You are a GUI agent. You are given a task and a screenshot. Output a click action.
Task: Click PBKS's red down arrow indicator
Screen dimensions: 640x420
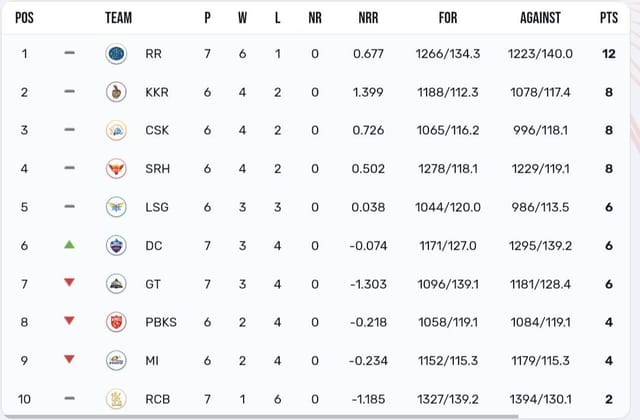[69, 321]
